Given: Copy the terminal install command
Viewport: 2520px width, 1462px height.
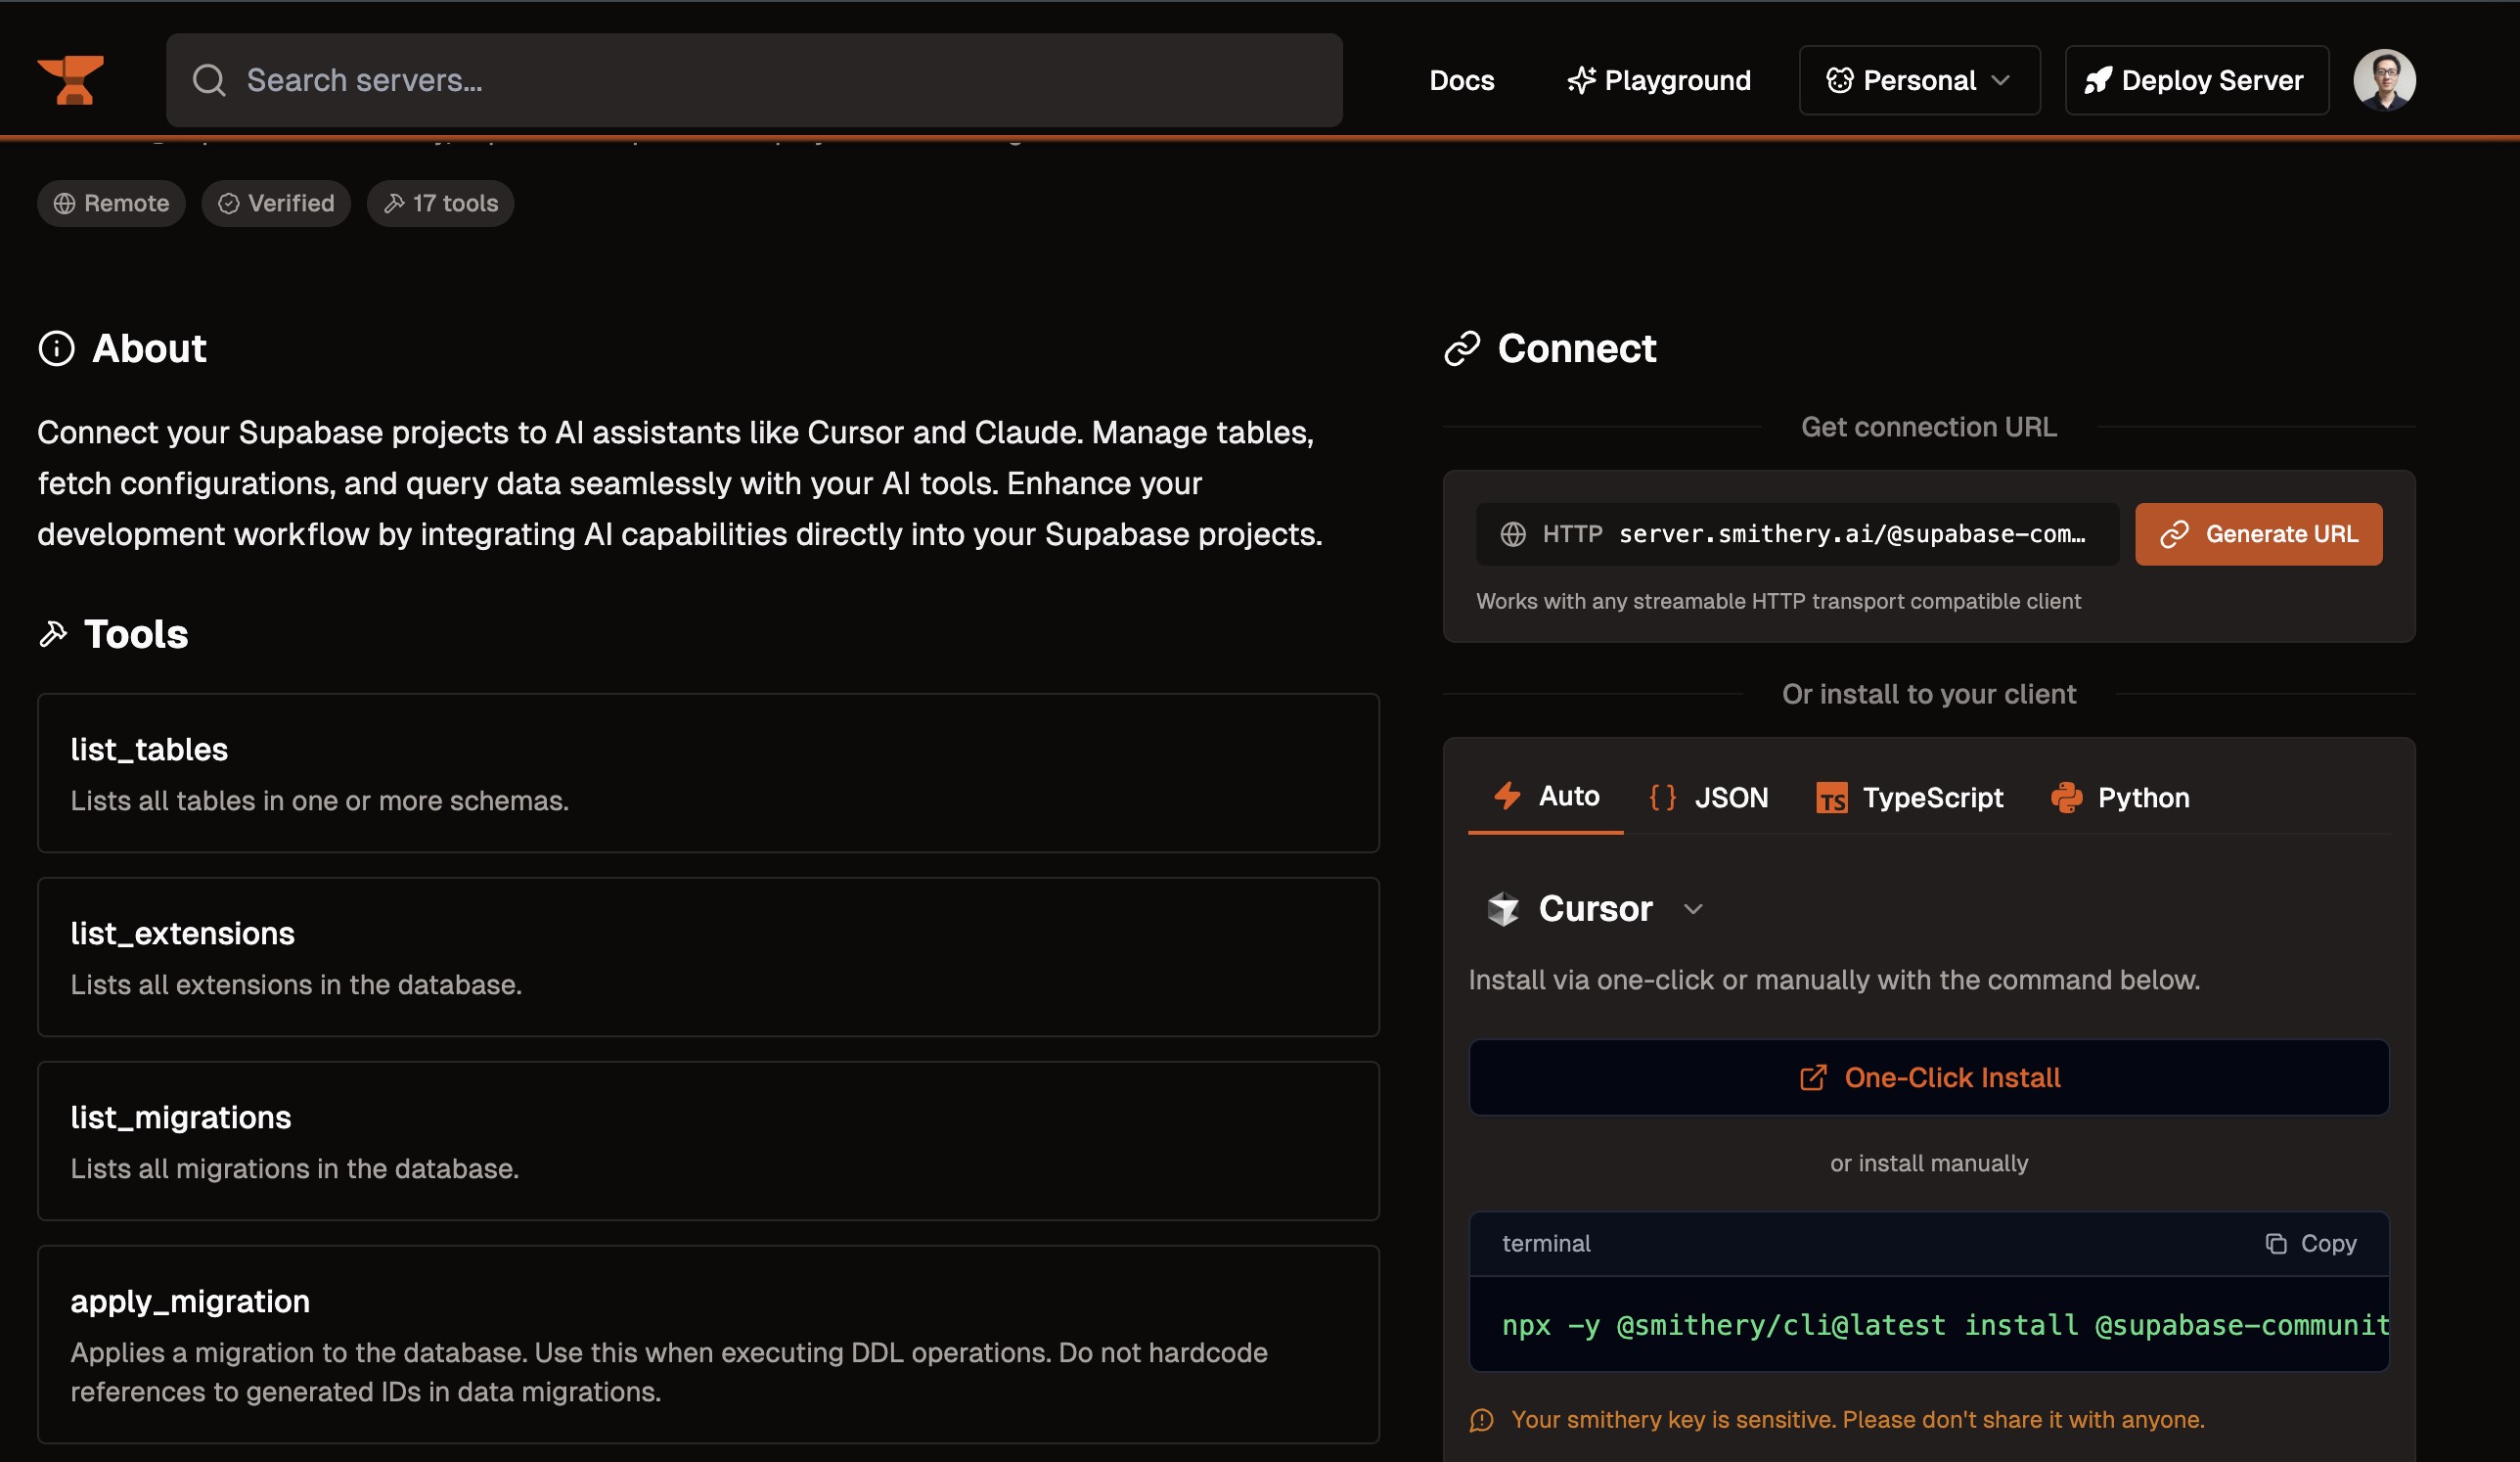Looking at the screenshot, I should (x=2310, y=1243).
